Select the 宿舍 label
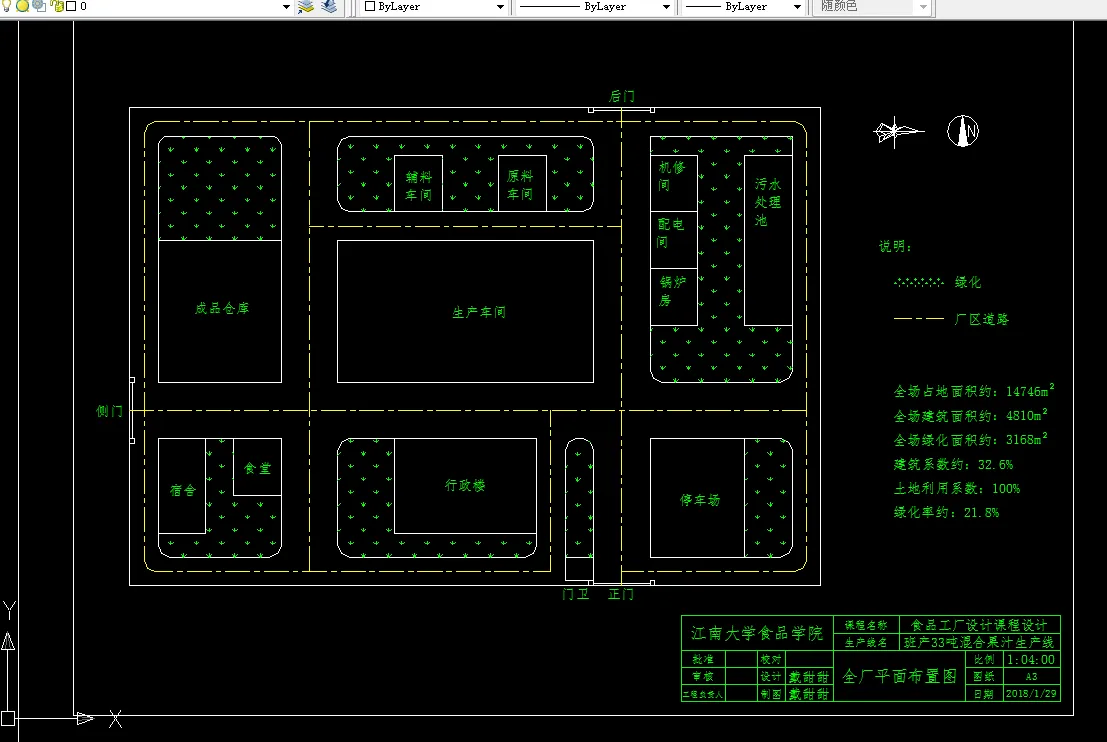The height and width of the screenshot is (742, 1107). click(183, 490)
